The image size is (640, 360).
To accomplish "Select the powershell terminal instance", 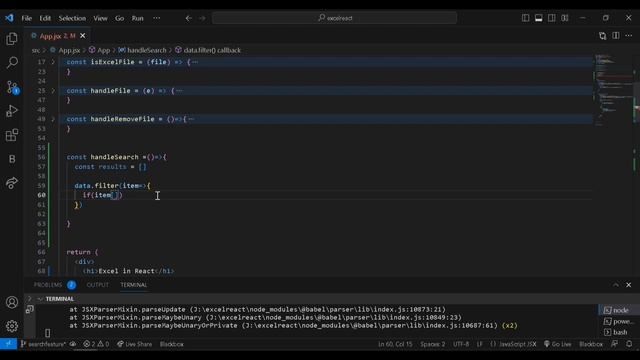I will pos(618,322).
